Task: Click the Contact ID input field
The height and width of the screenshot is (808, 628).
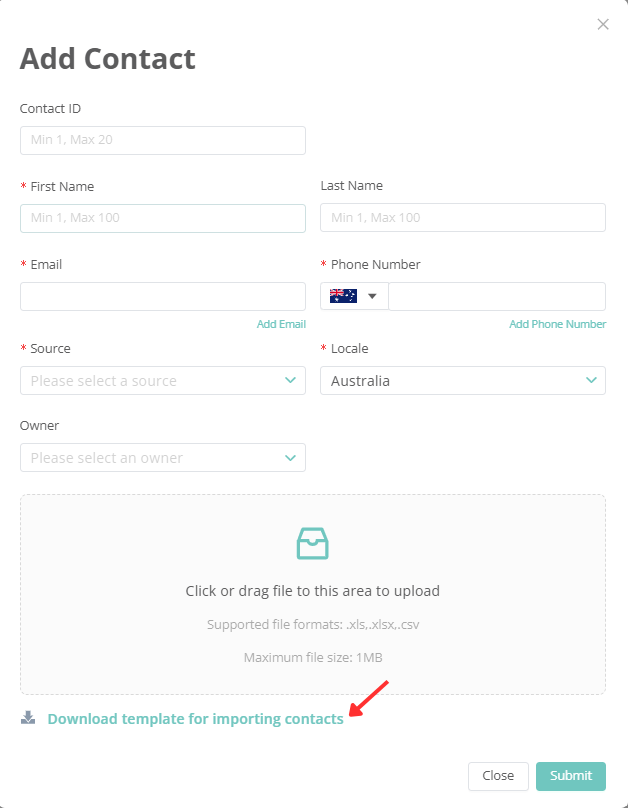Action: tap(163, 140)
